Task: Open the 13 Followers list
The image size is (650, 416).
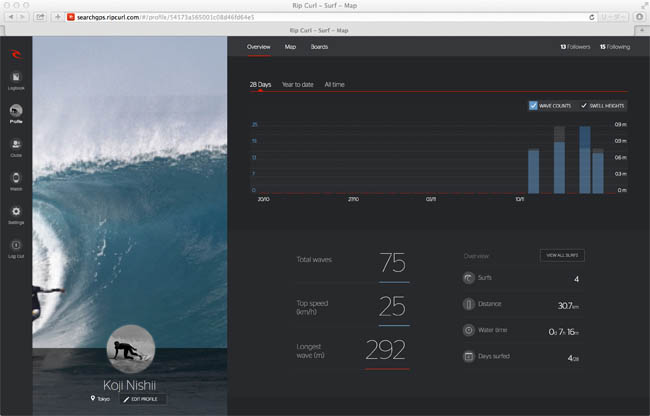Action: 575,47
